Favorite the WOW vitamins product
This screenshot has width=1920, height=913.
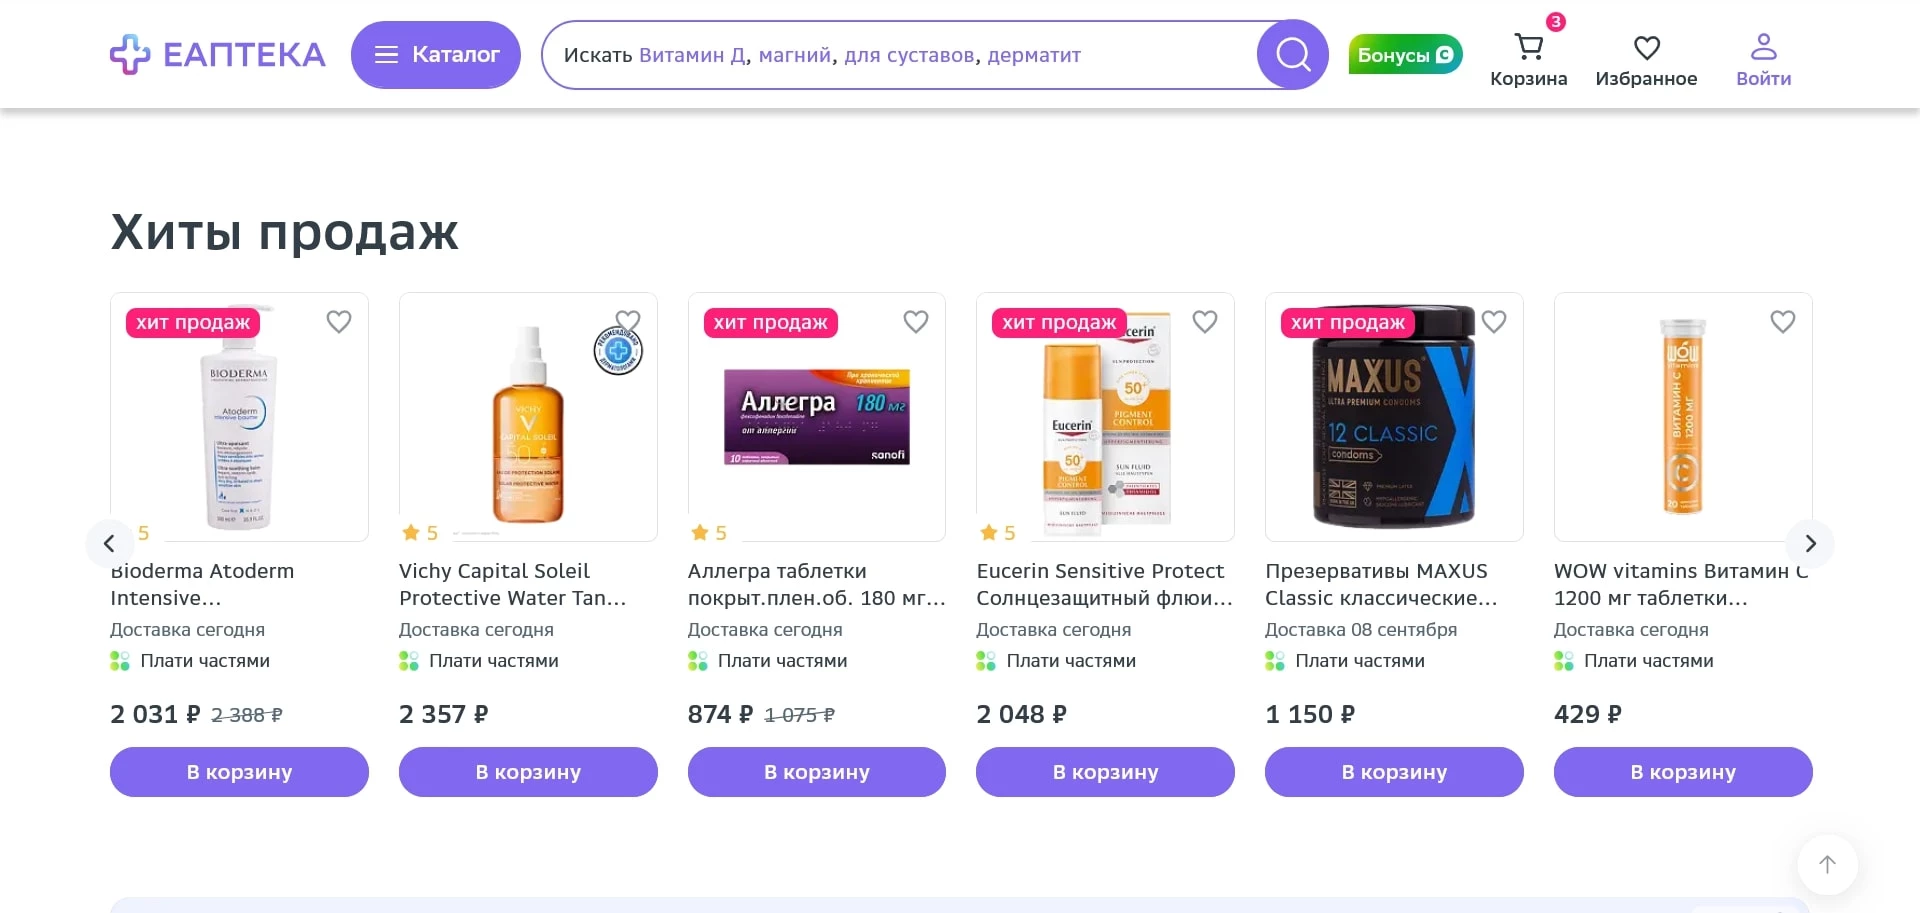pos(1782,322)
